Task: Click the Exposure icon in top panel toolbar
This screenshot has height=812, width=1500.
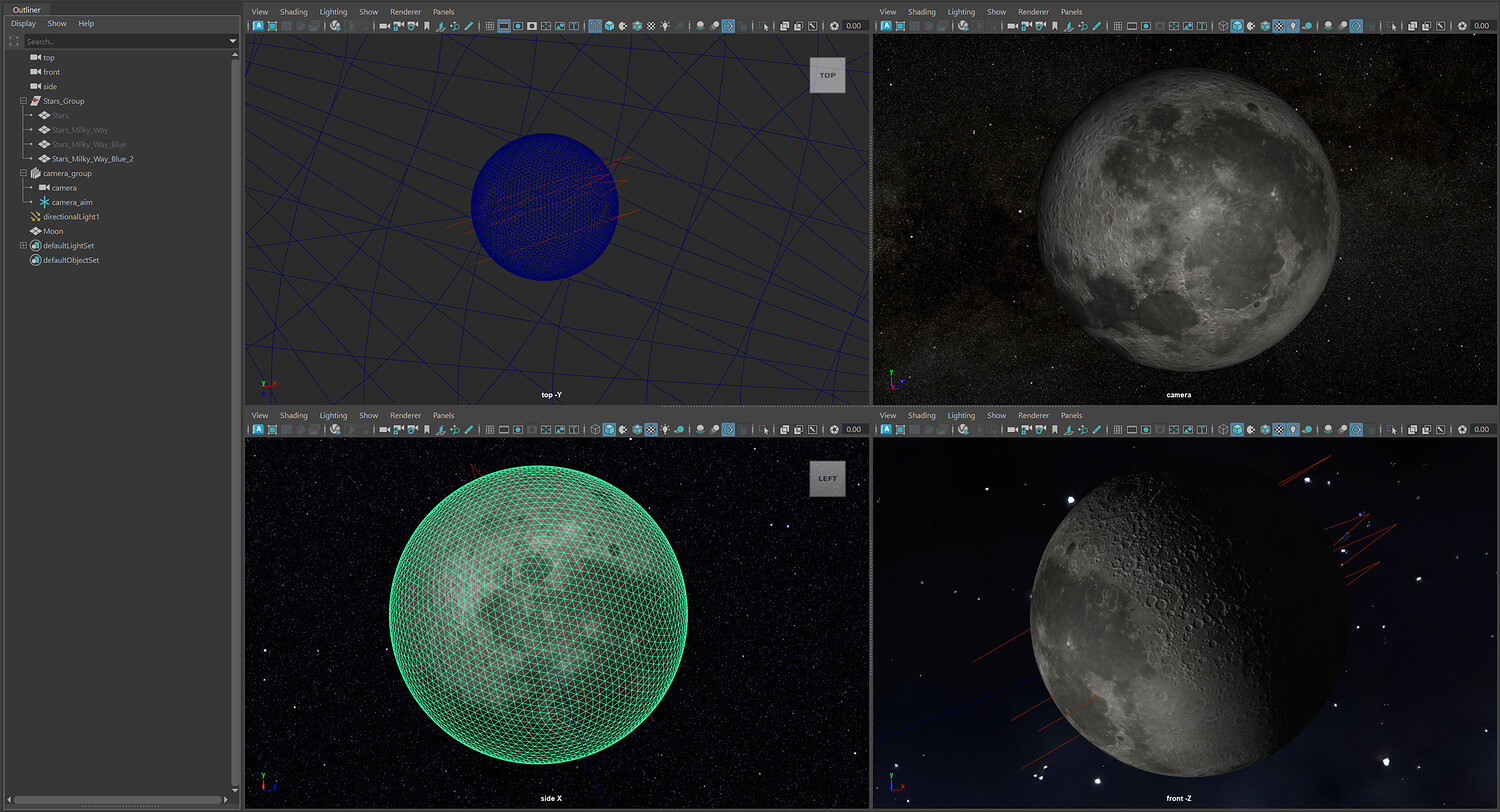Action: point(835,26)
